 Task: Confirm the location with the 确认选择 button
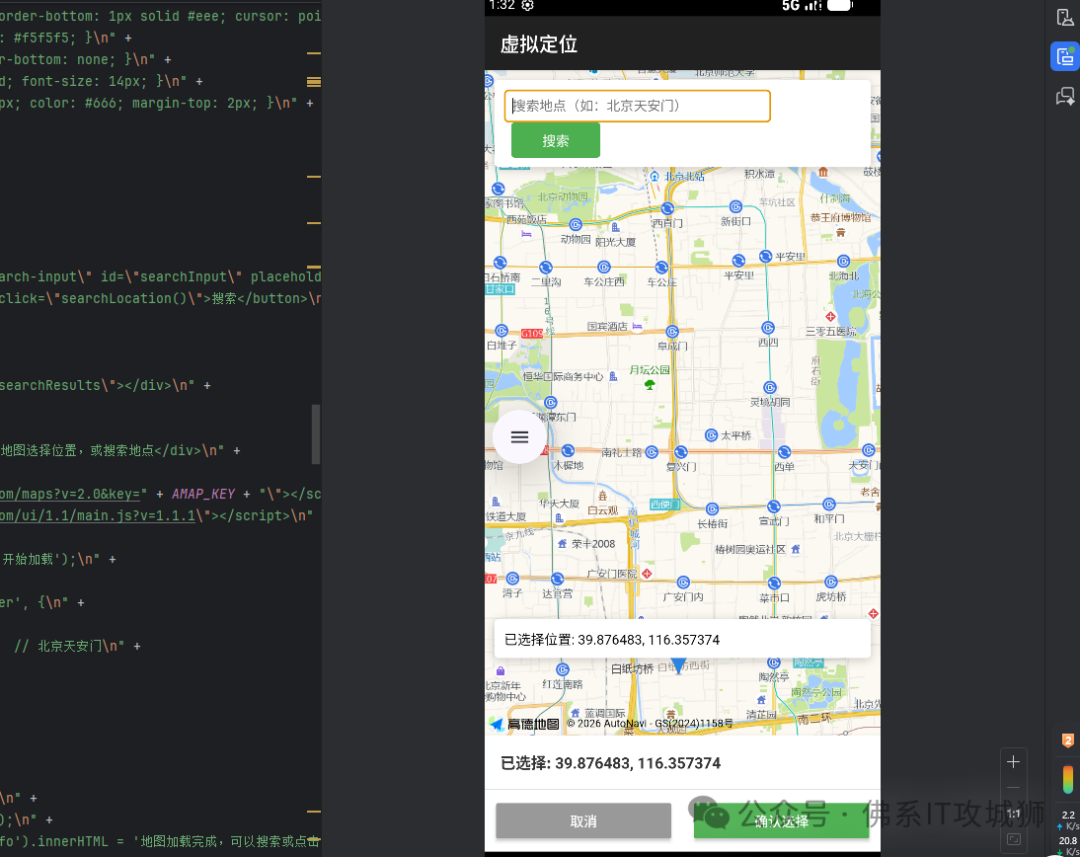tap(781, 820)
